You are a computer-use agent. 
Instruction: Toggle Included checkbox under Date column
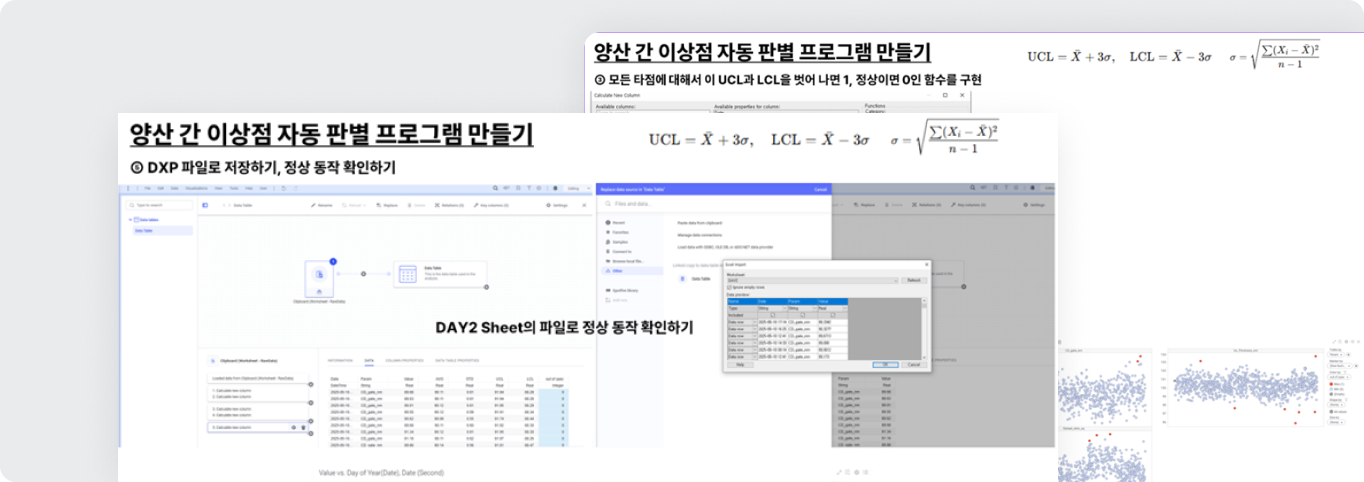click(x=772, y=314)
